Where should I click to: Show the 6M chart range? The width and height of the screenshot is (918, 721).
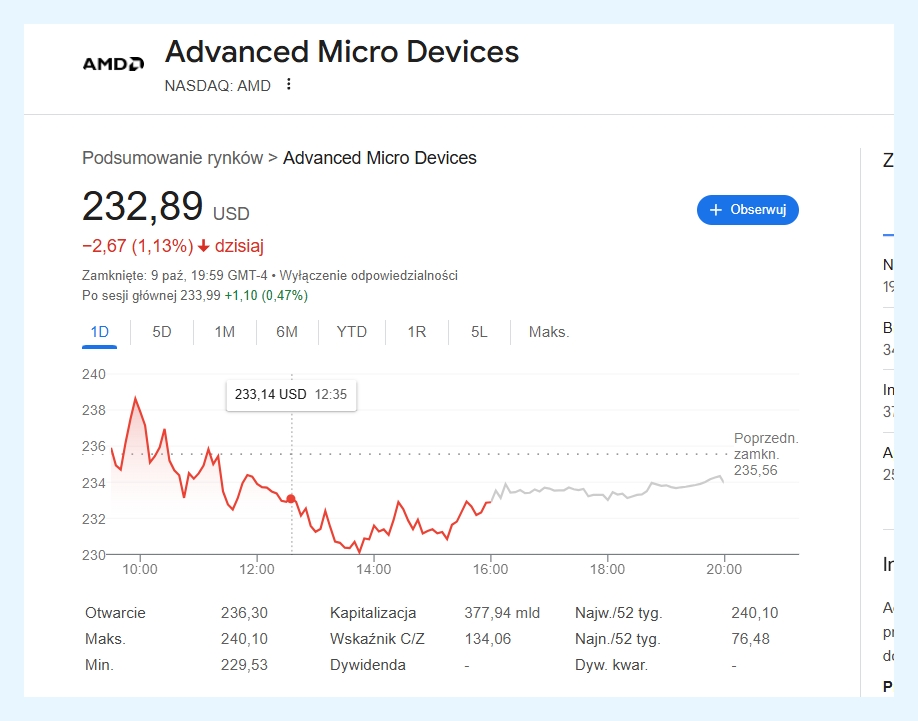pyautogui.click(x=287, y=332)
